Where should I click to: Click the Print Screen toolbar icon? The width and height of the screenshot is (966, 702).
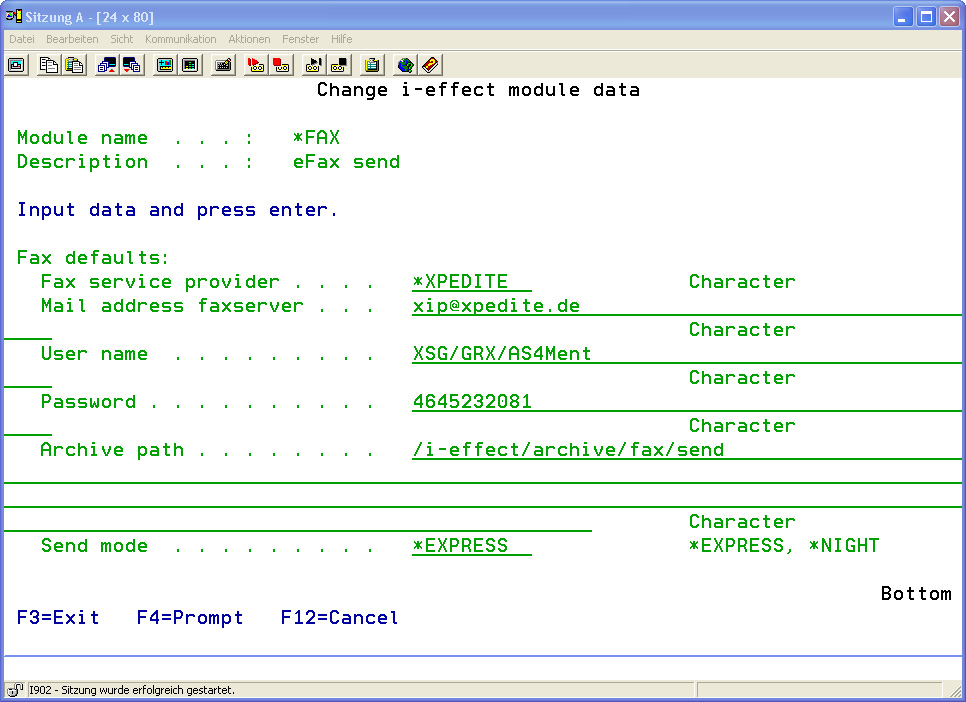coord(16,65)
